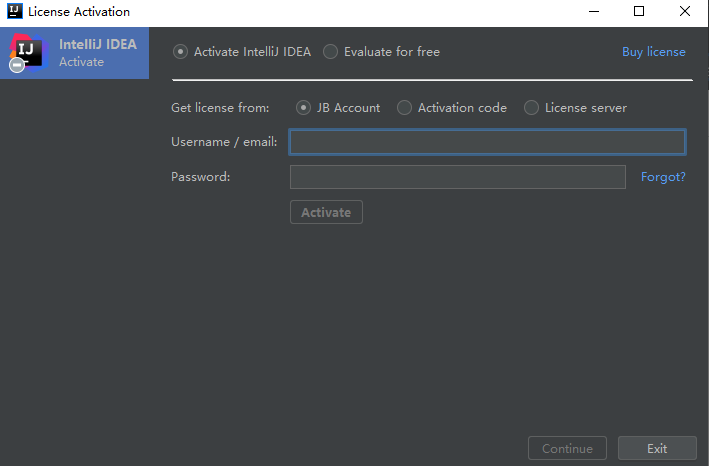Click the 'Username / email:' label
The height and width of the screenshot is (466, 709).
(x=224, y=142)
